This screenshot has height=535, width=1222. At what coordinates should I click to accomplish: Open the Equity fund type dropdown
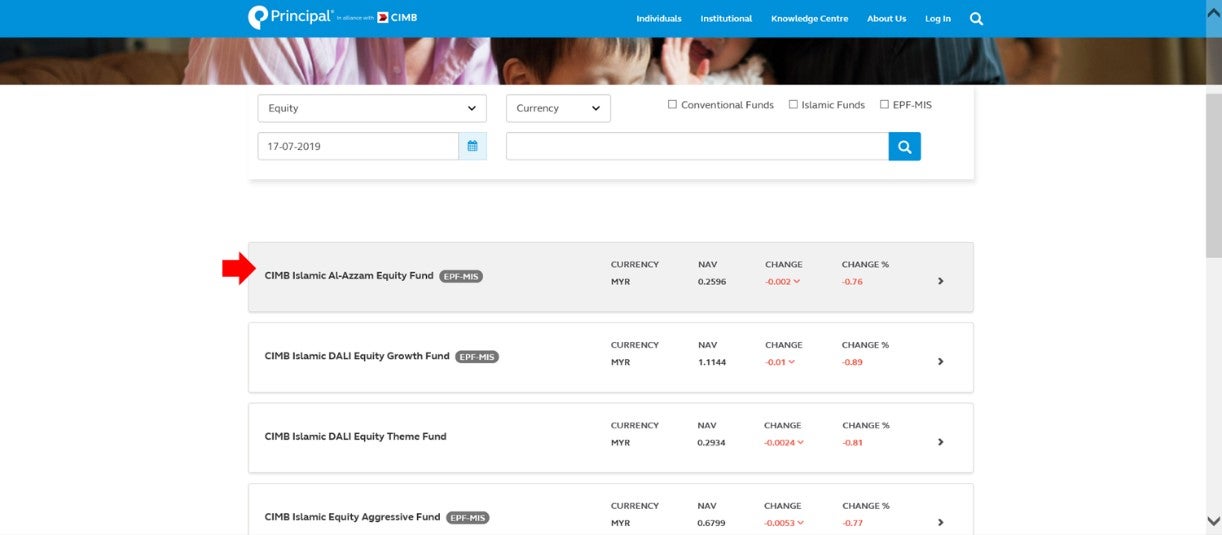[x=372, y=108]
